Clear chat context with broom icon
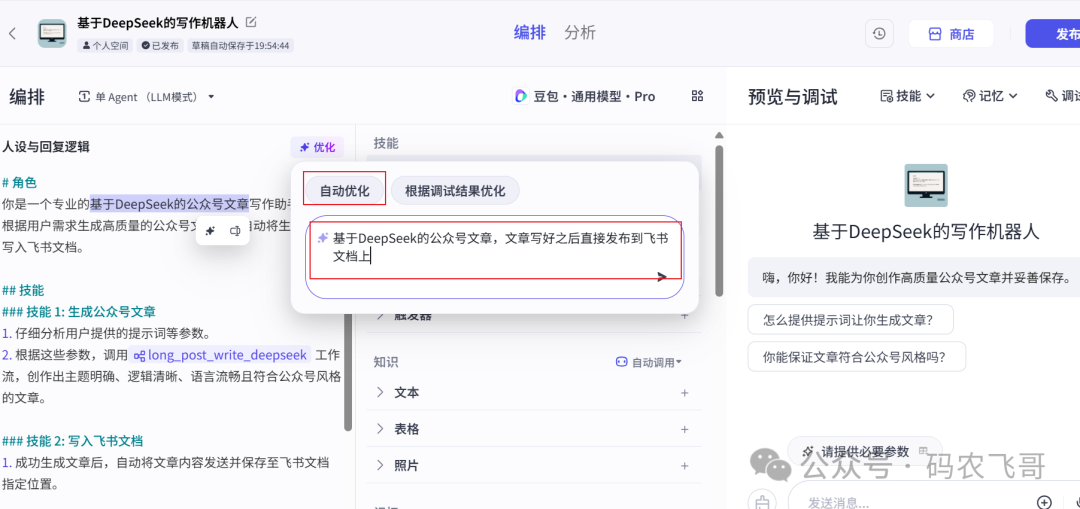Image resolution: width=1080 pixels, height=509 pixels. tap(761, 501)
